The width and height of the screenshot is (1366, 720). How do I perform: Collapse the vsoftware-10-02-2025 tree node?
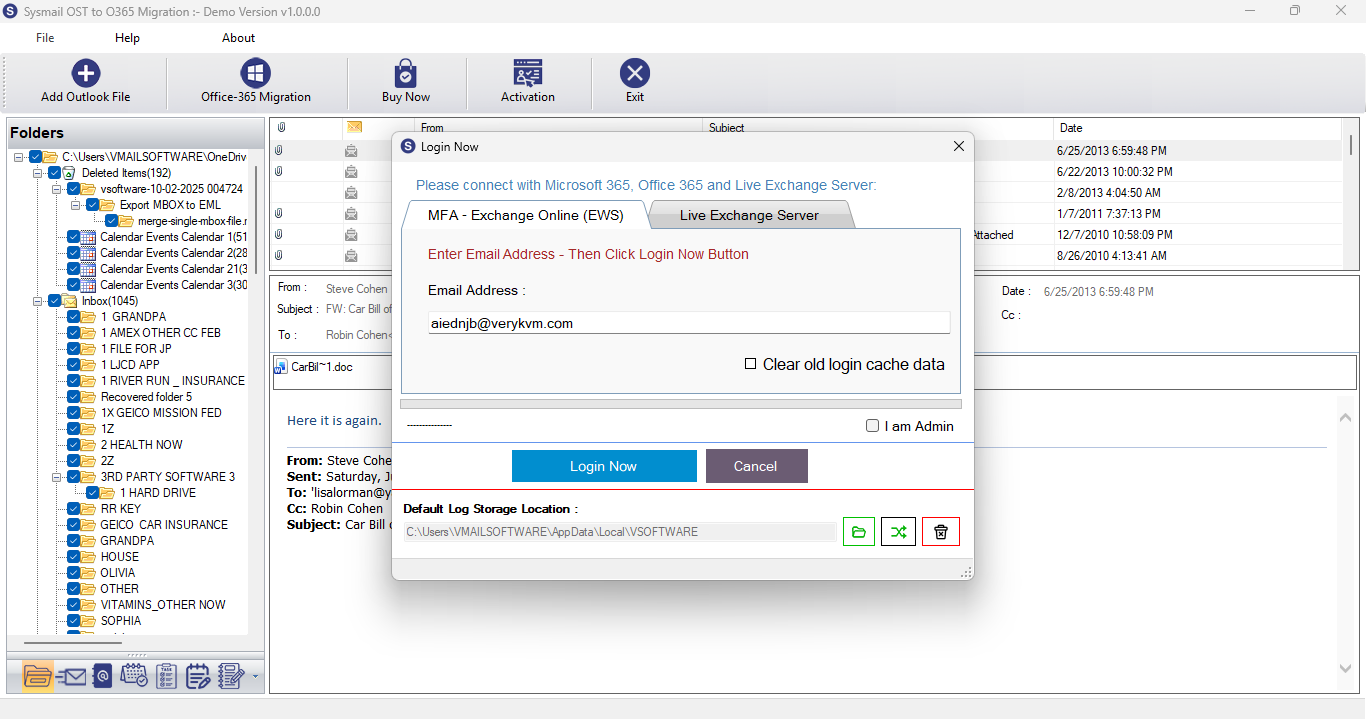coord(57,189)
